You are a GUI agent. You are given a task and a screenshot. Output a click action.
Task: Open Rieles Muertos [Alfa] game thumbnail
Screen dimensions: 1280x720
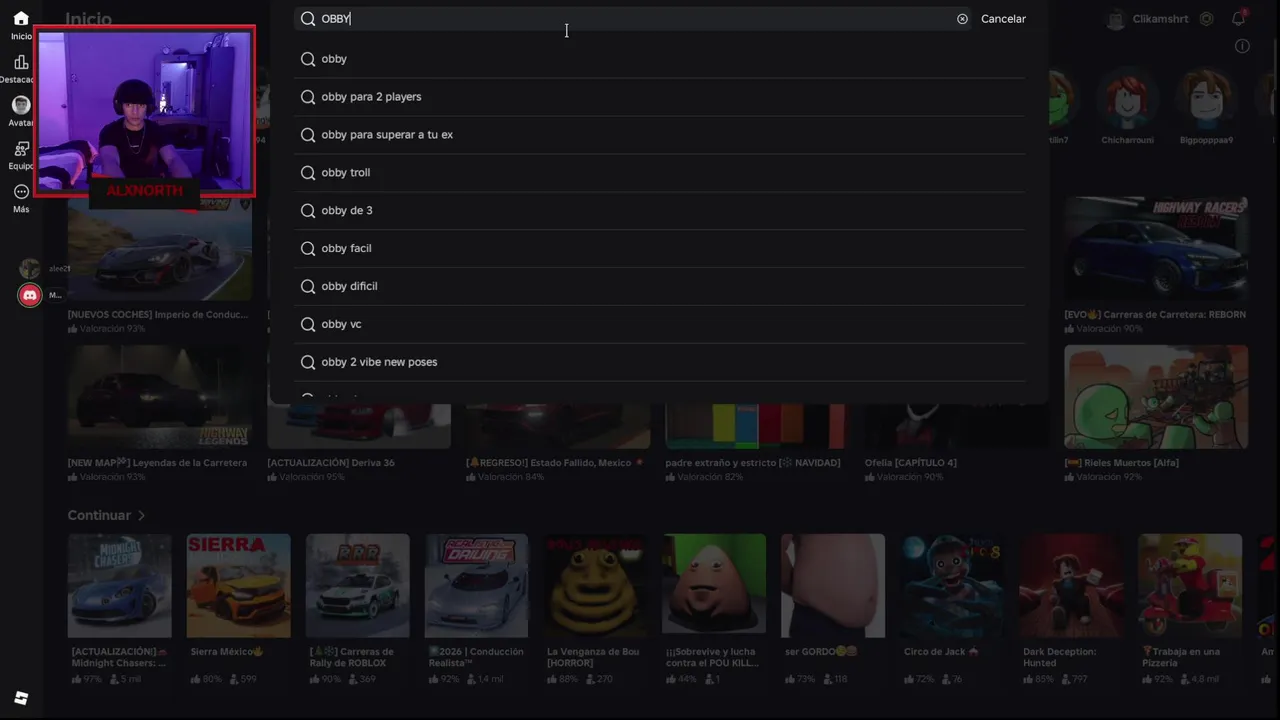[1156, 397]
